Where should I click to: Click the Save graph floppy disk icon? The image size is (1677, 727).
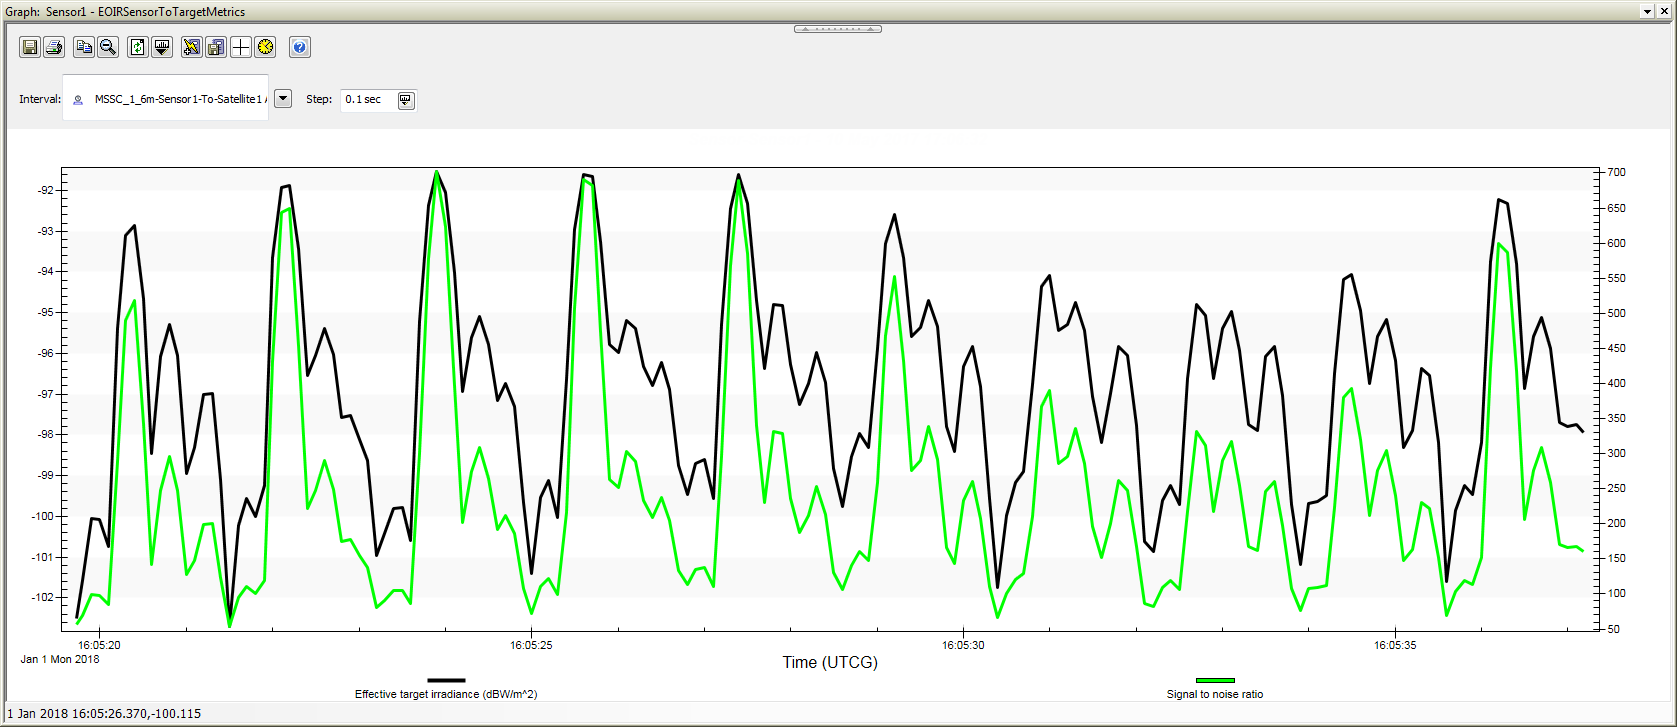coord(30,47)
